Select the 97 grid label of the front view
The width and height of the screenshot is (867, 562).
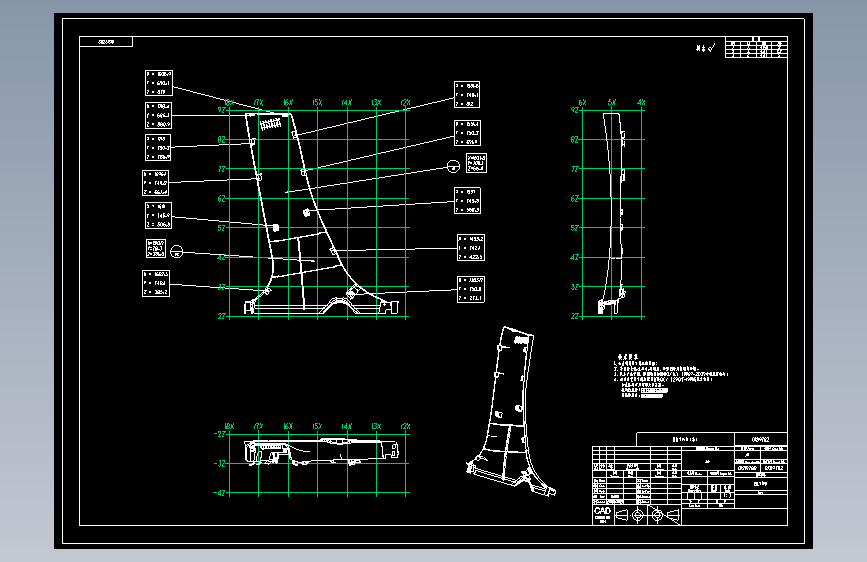[x=222, y=110]
